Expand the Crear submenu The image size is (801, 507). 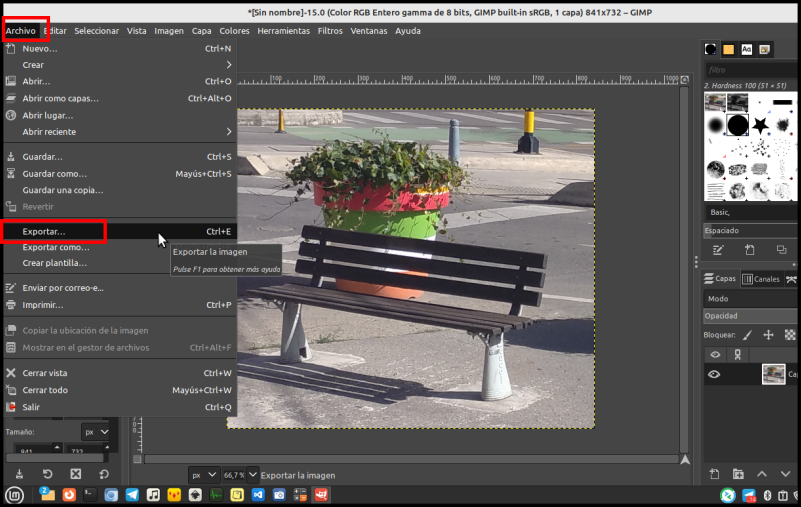click(120, 65)
